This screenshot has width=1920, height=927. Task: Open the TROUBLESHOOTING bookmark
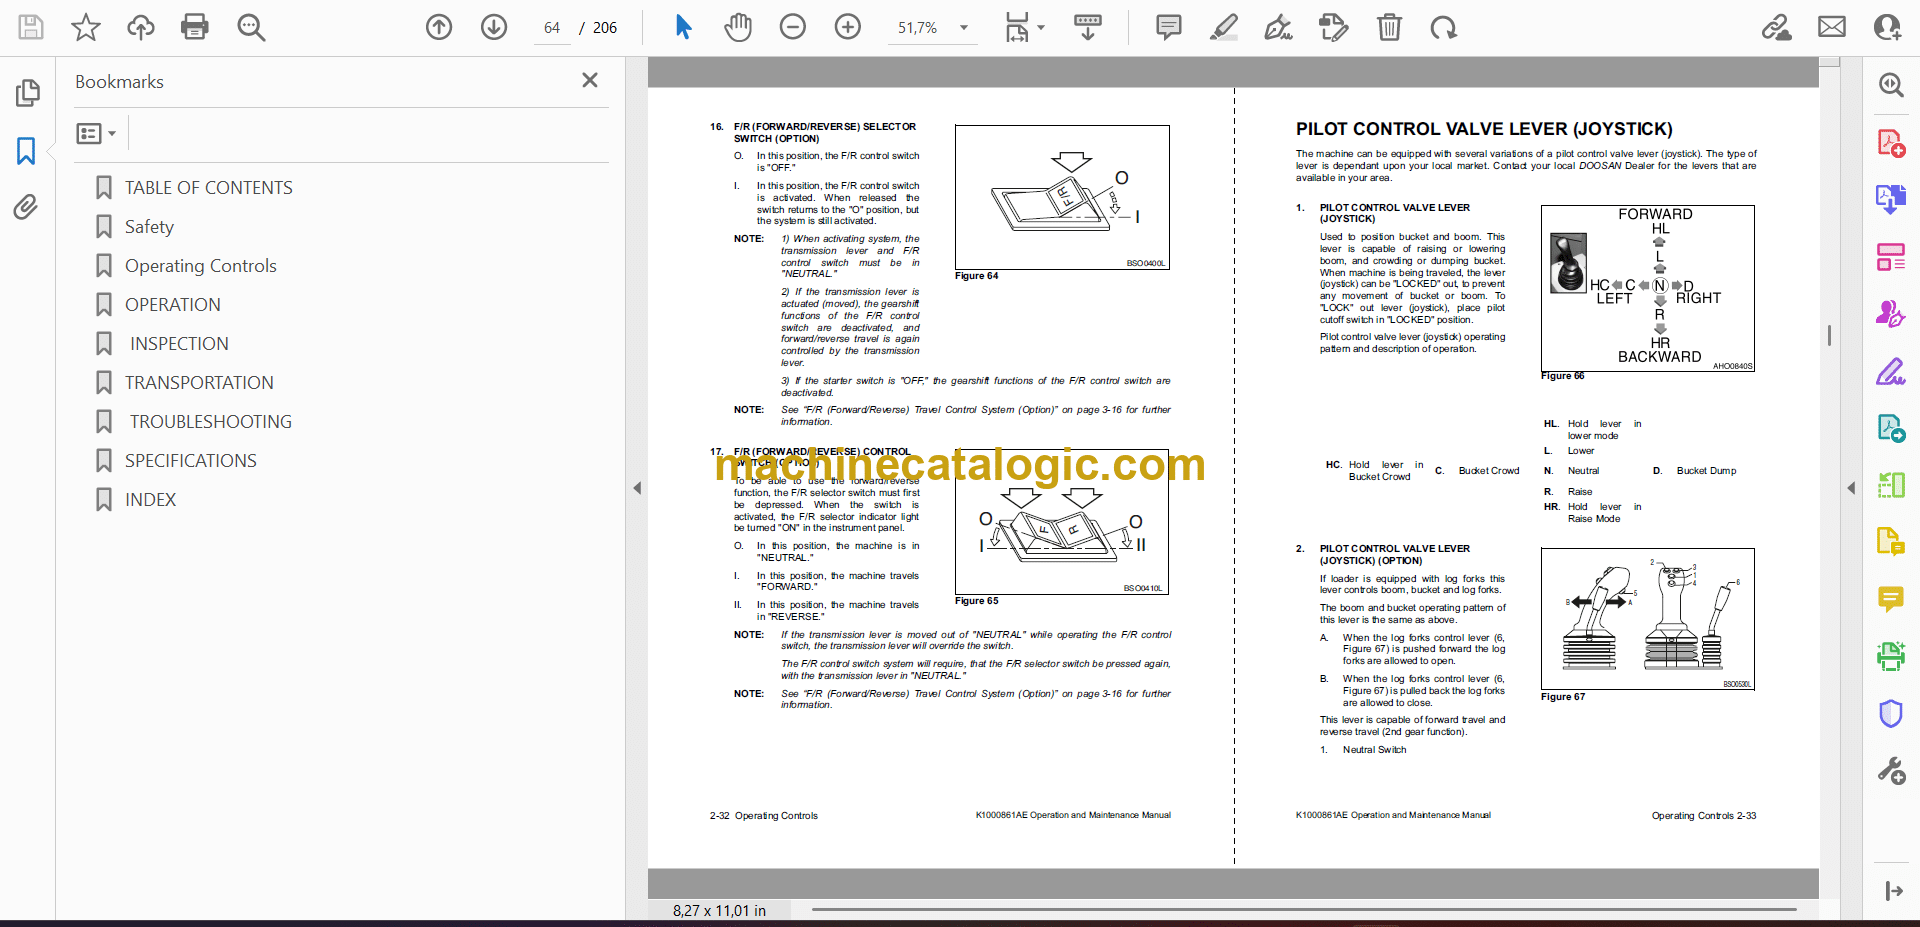[210, 422]
